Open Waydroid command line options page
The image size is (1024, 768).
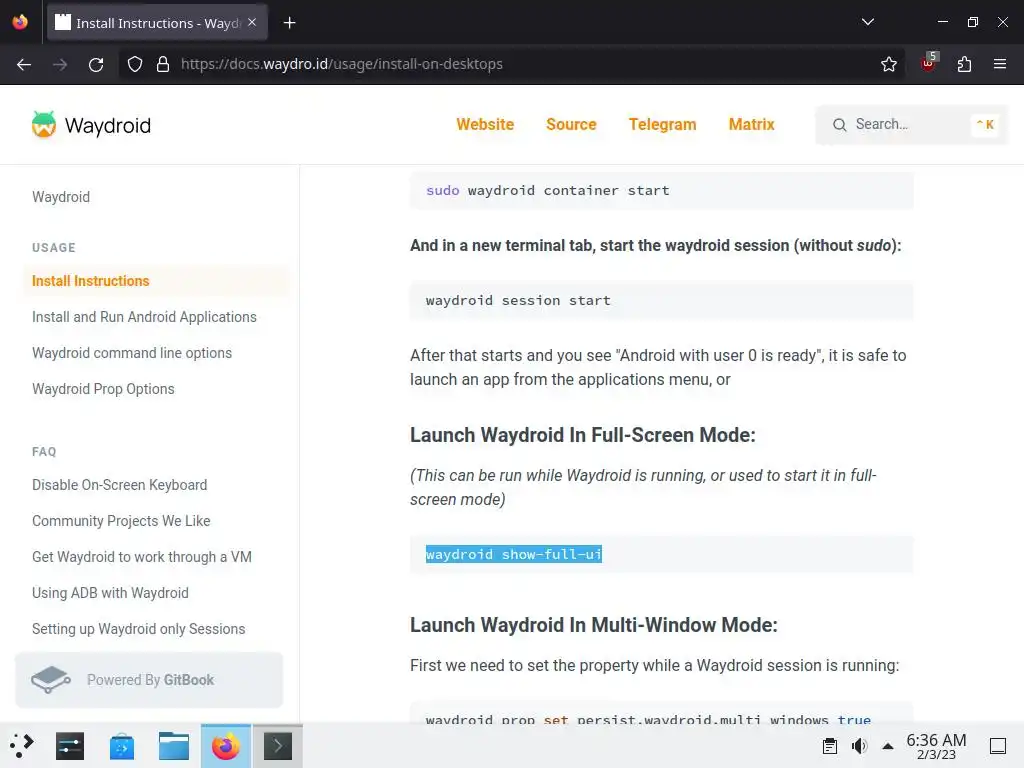[132, 353]
